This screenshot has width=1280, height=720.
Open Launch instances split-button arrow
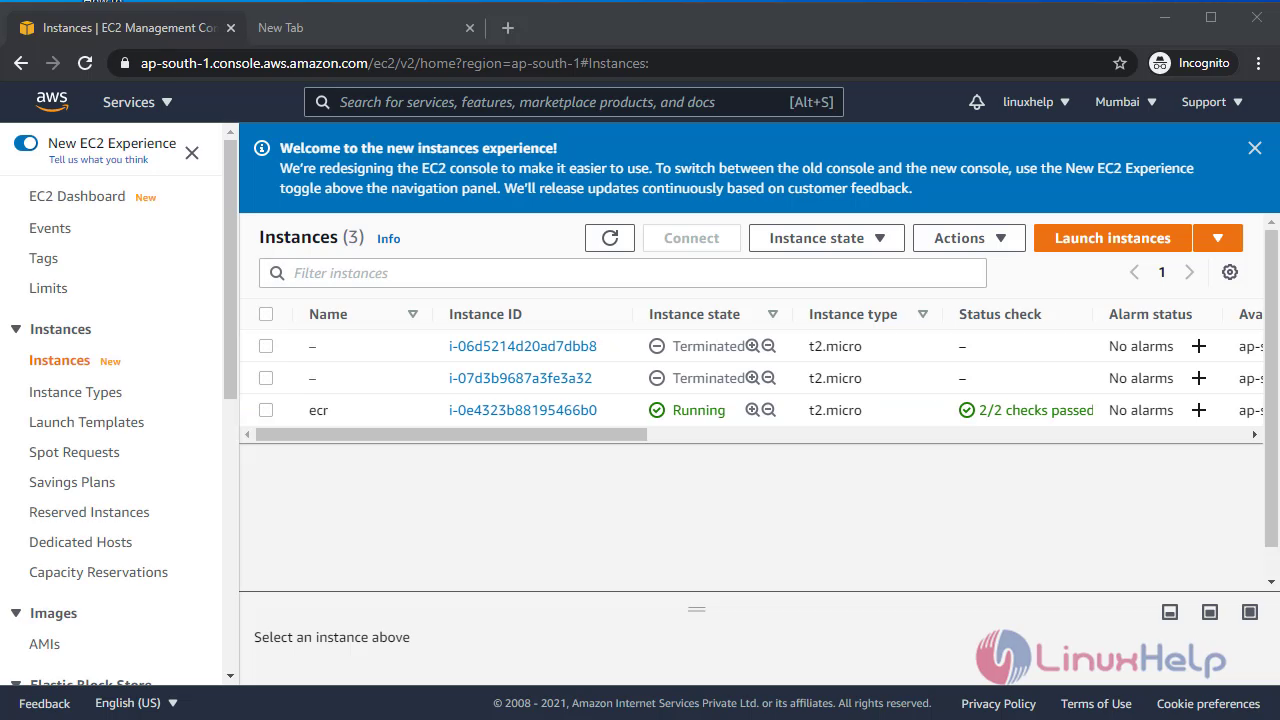click(1217, 238)
